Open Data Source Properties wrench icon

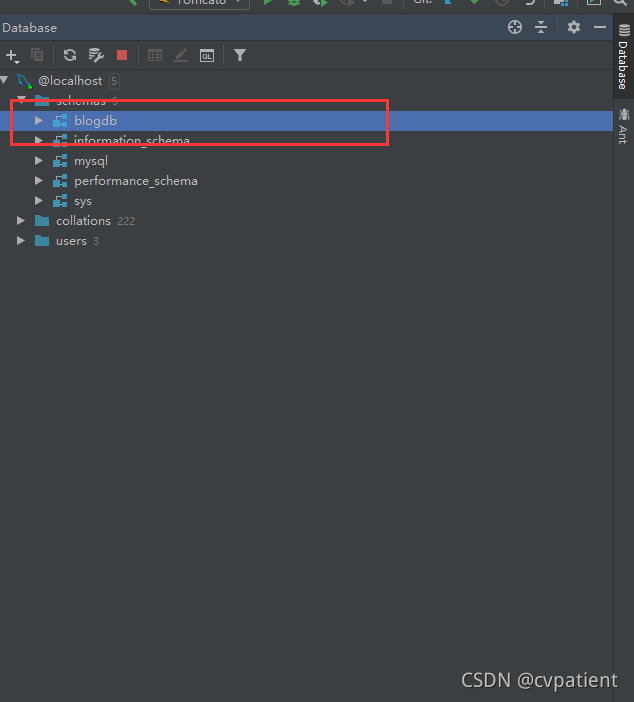pyautogui.click(x=96, y=55)
